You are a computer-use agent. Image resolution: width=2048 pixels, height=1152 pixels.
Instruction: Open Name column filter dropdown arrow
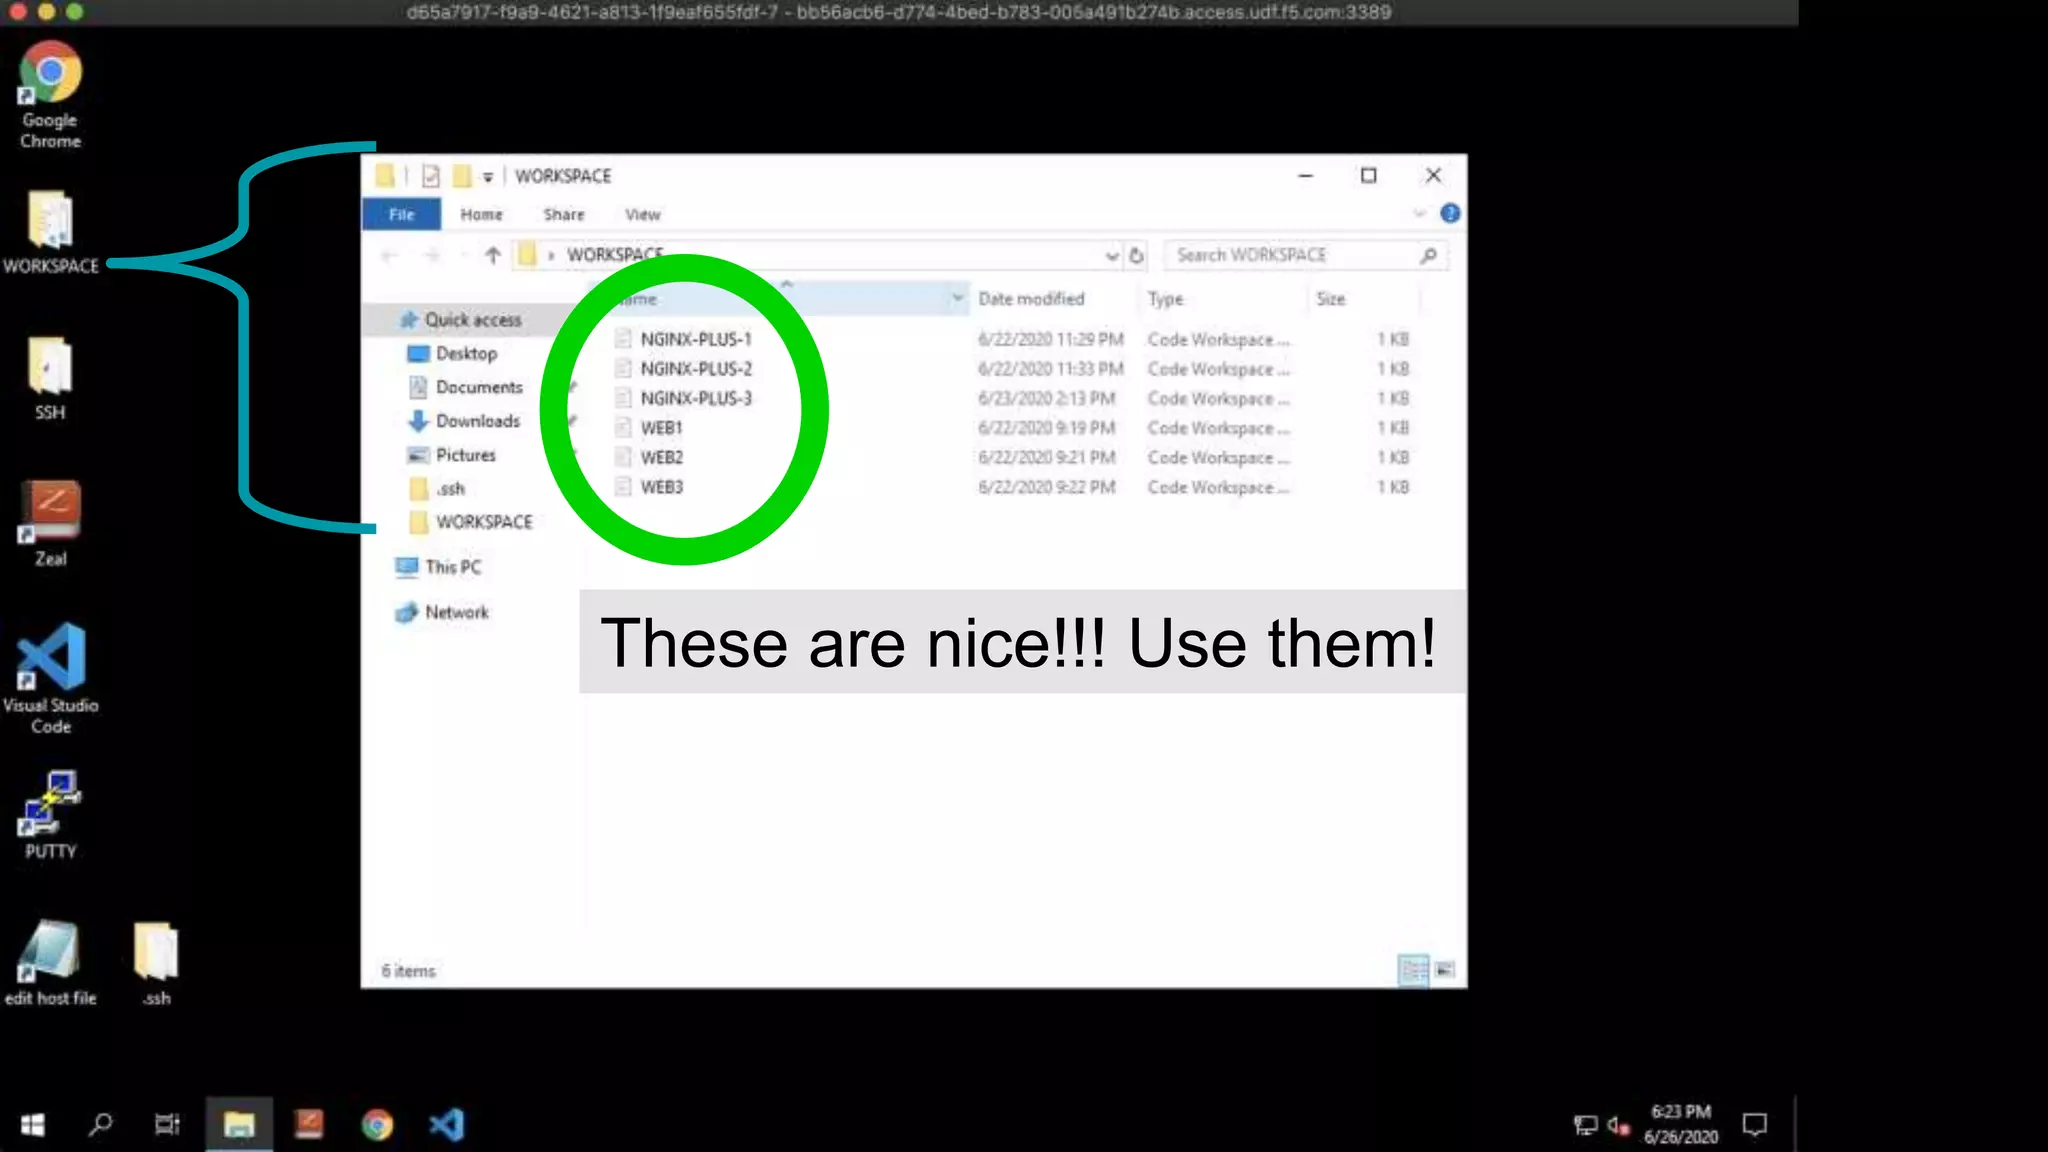[x=957, y=298]
